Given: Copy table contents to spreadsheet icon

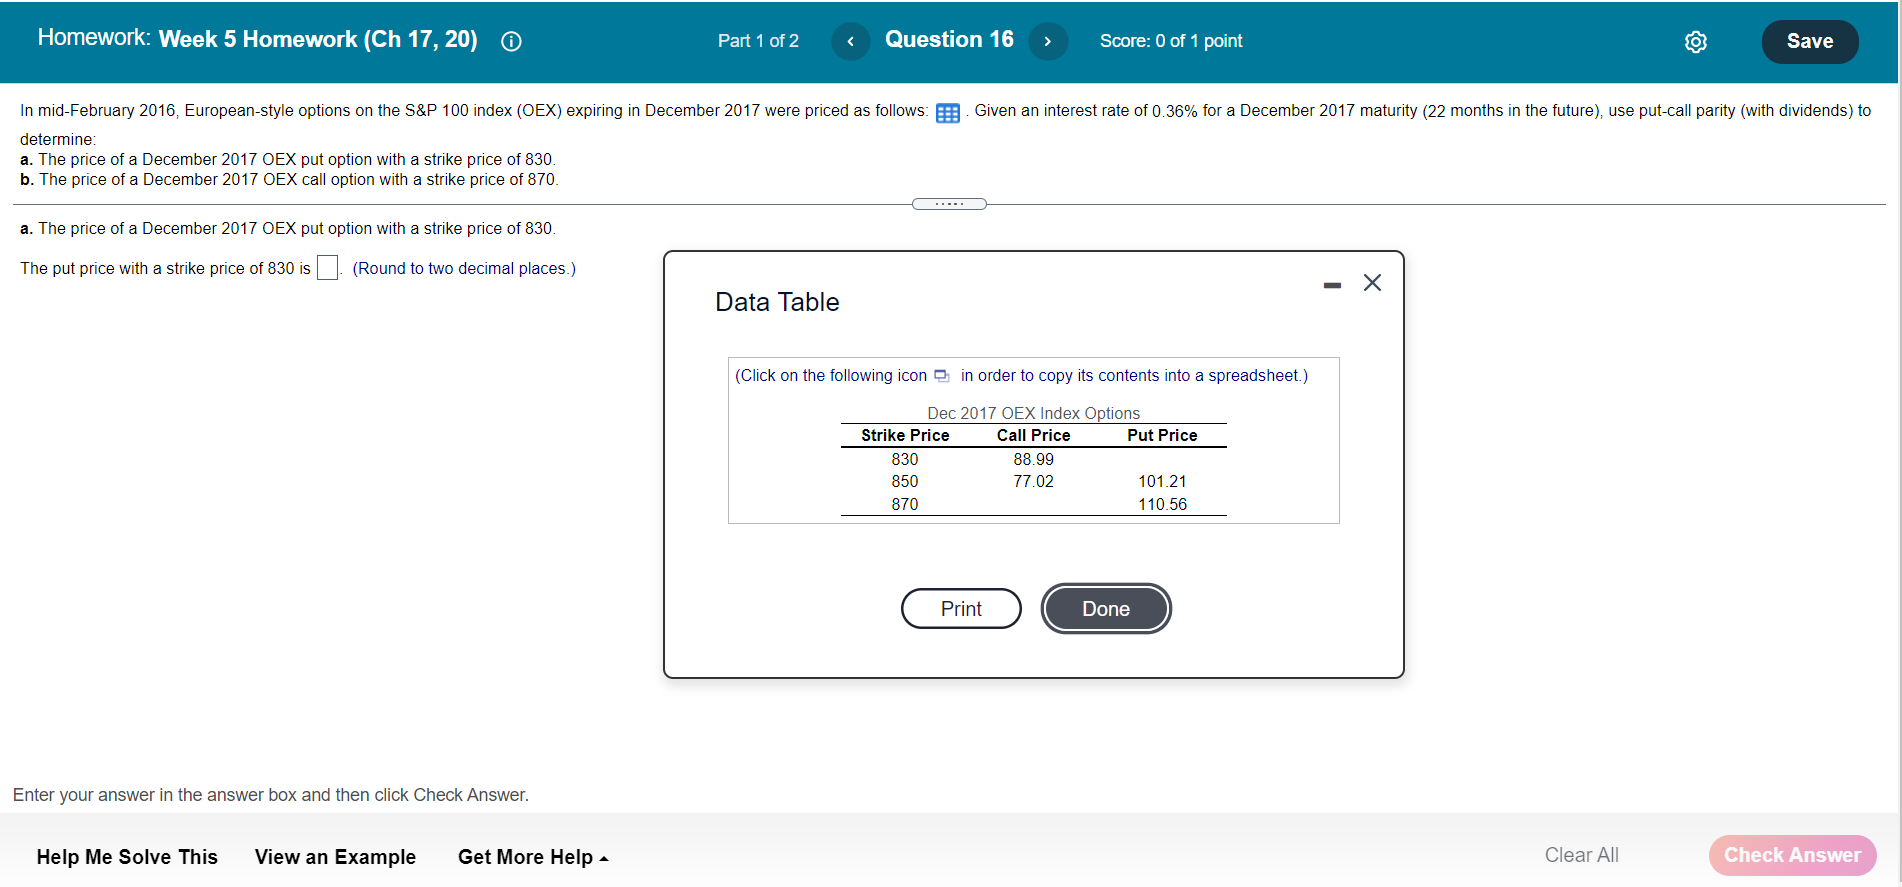Looking at the screenshot, I should [941, 376].
